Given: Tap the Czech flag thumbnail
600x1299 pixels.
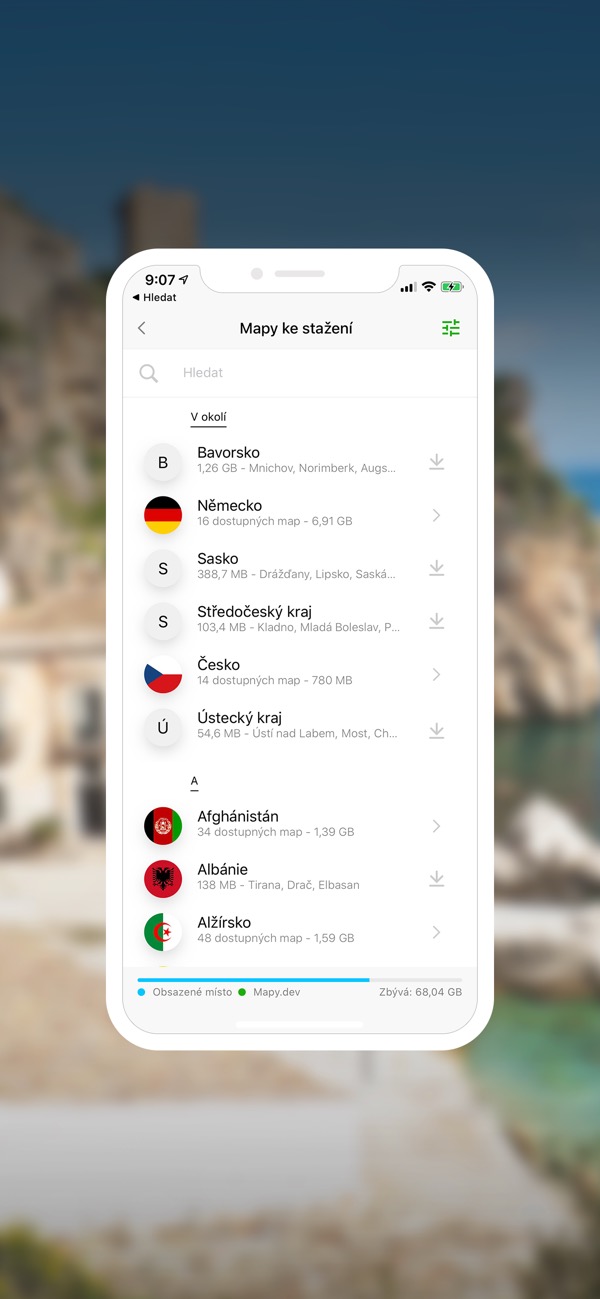Looking at the screenshot, I should (x=163, y=674).
